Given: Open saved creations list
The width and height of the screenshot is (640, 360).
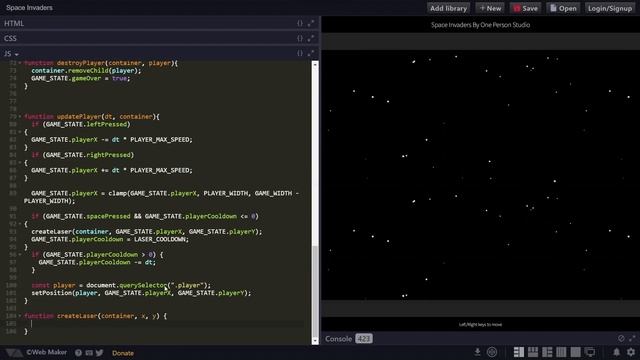Looking at the screenshot, I should pyautogui.click(x=563, y=8).
